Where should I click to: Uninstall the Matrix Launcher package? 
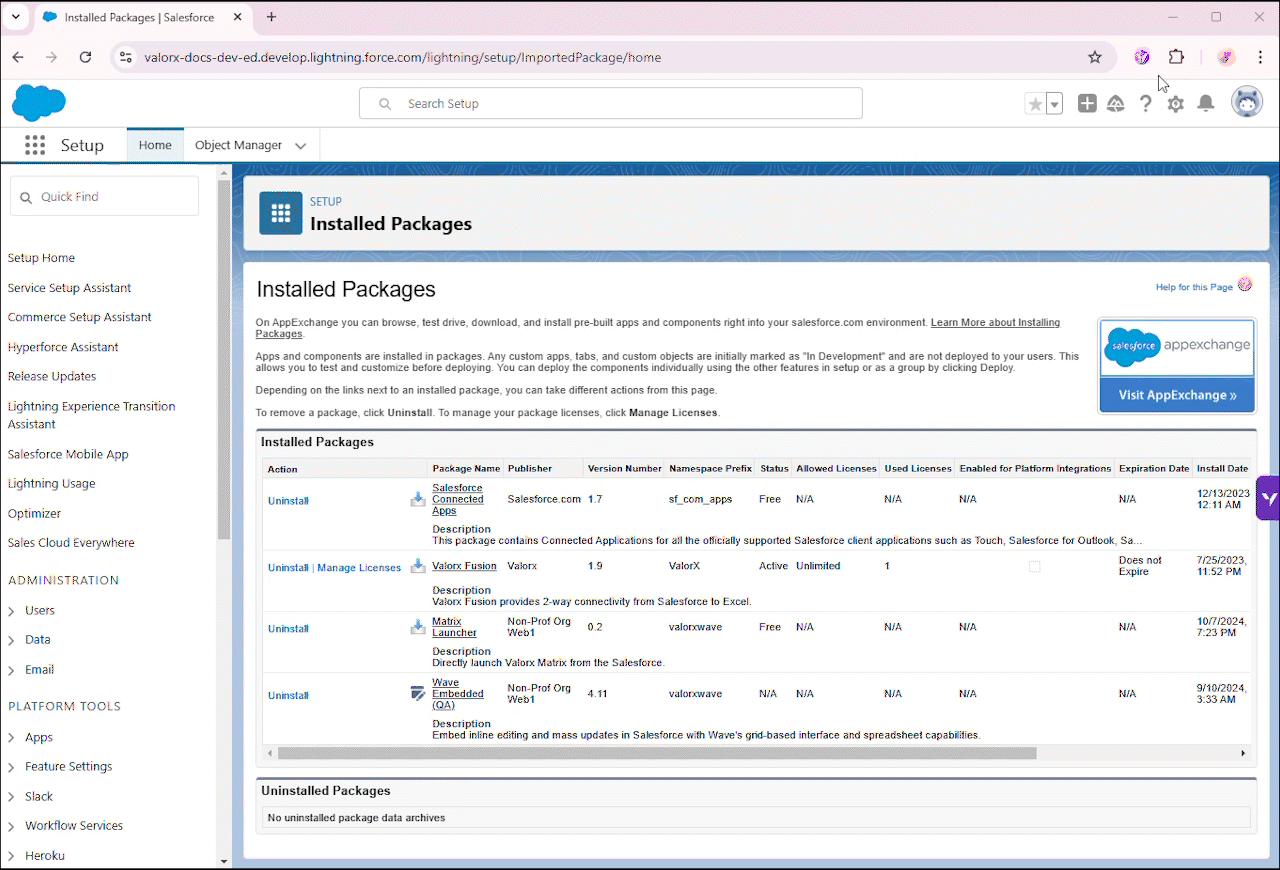288,629
